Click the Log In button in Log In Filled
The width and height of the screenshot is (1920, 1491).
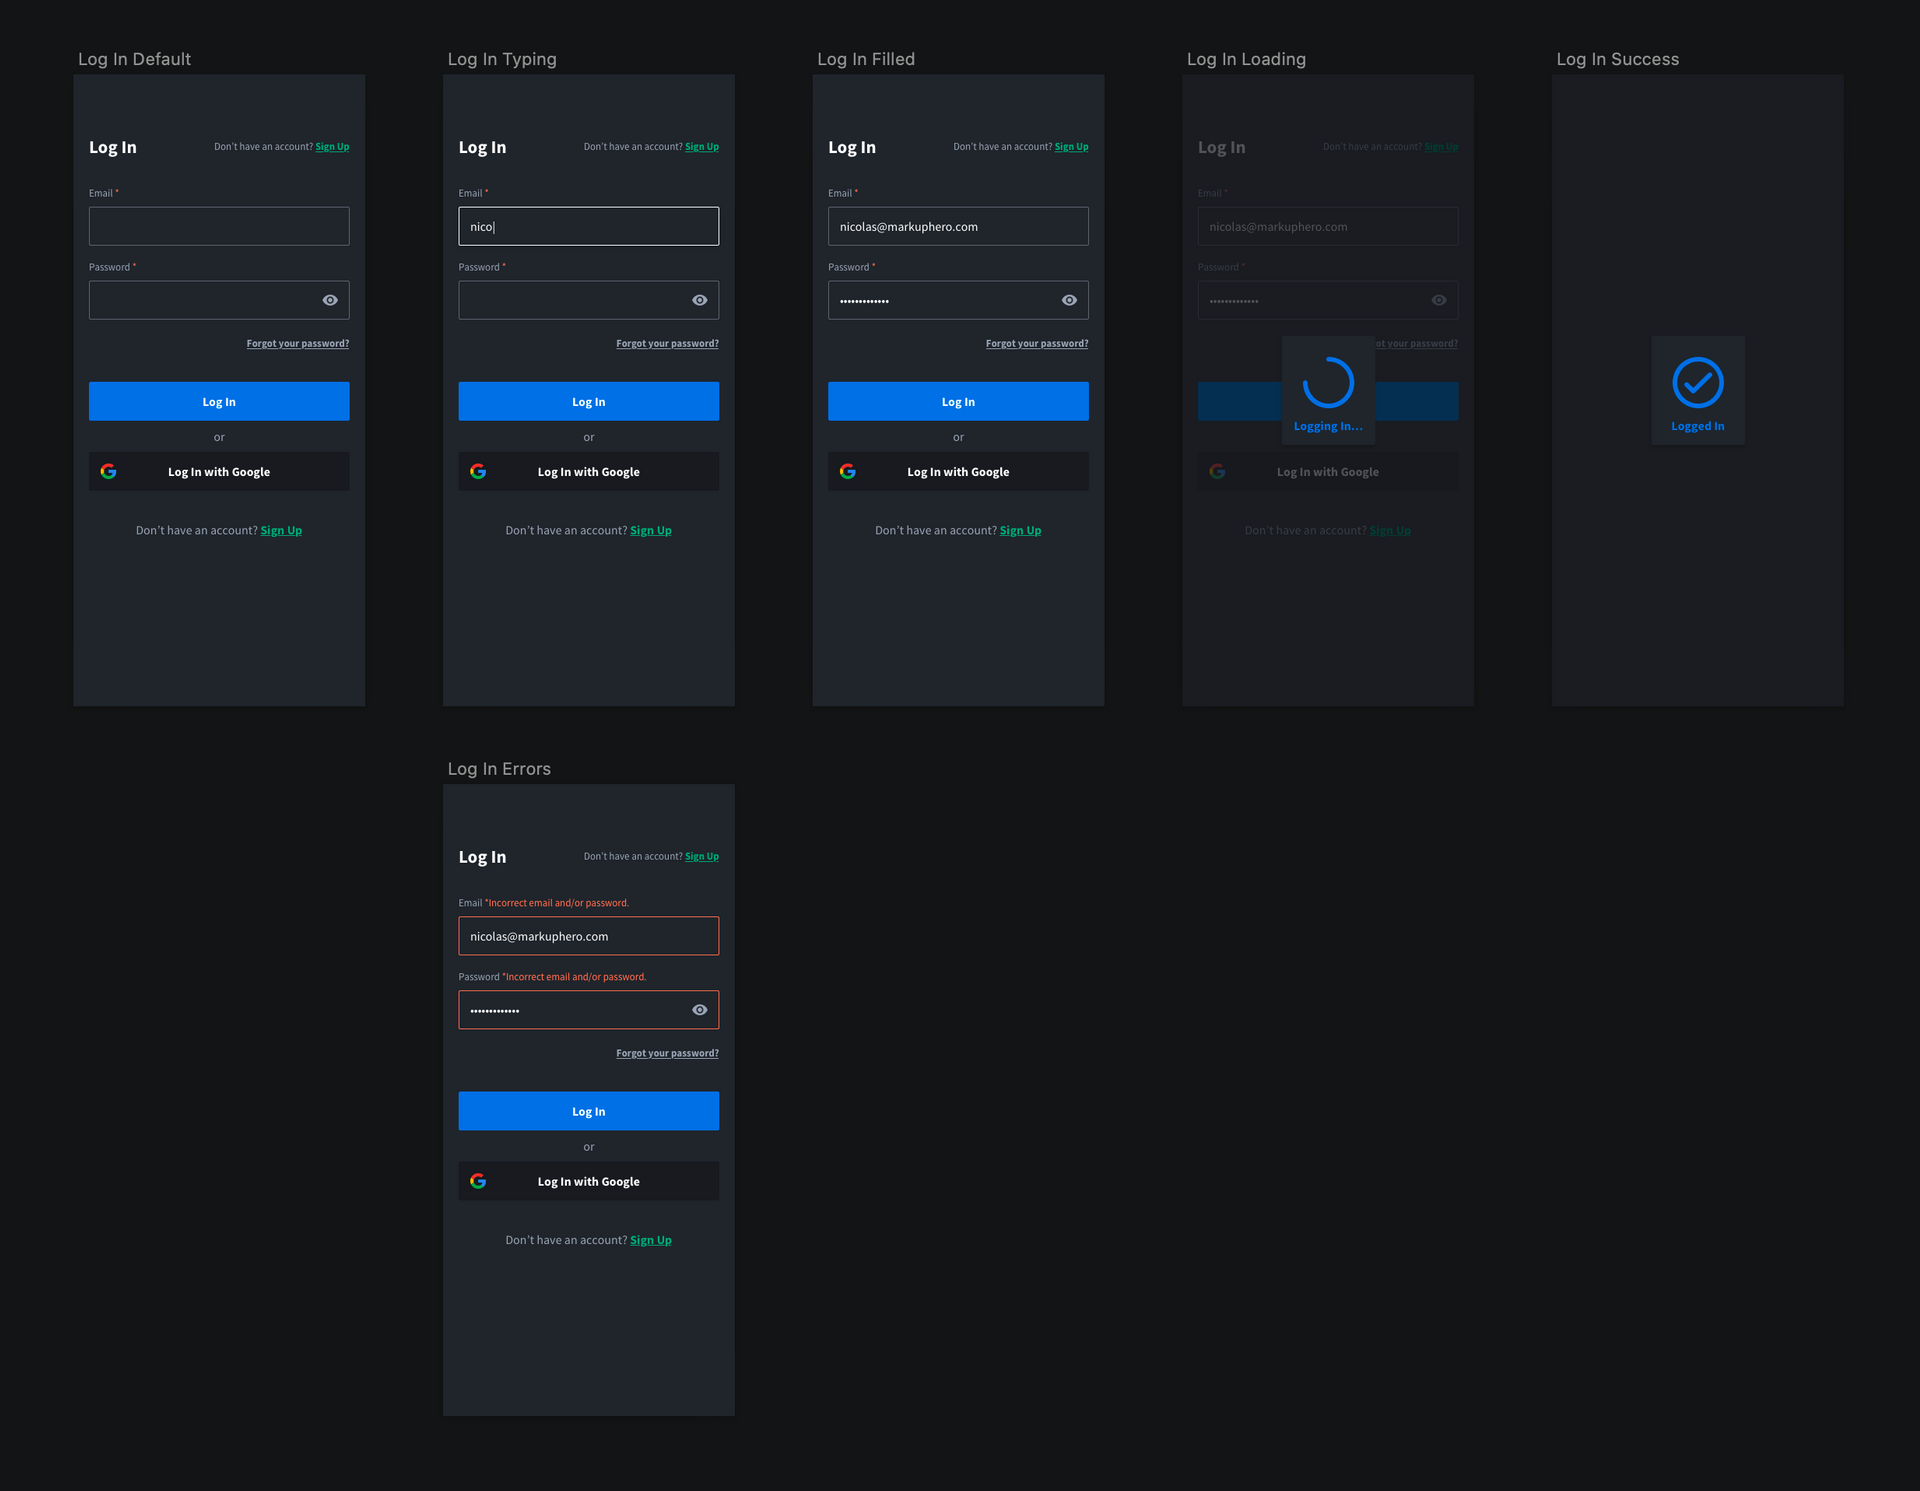957,400
